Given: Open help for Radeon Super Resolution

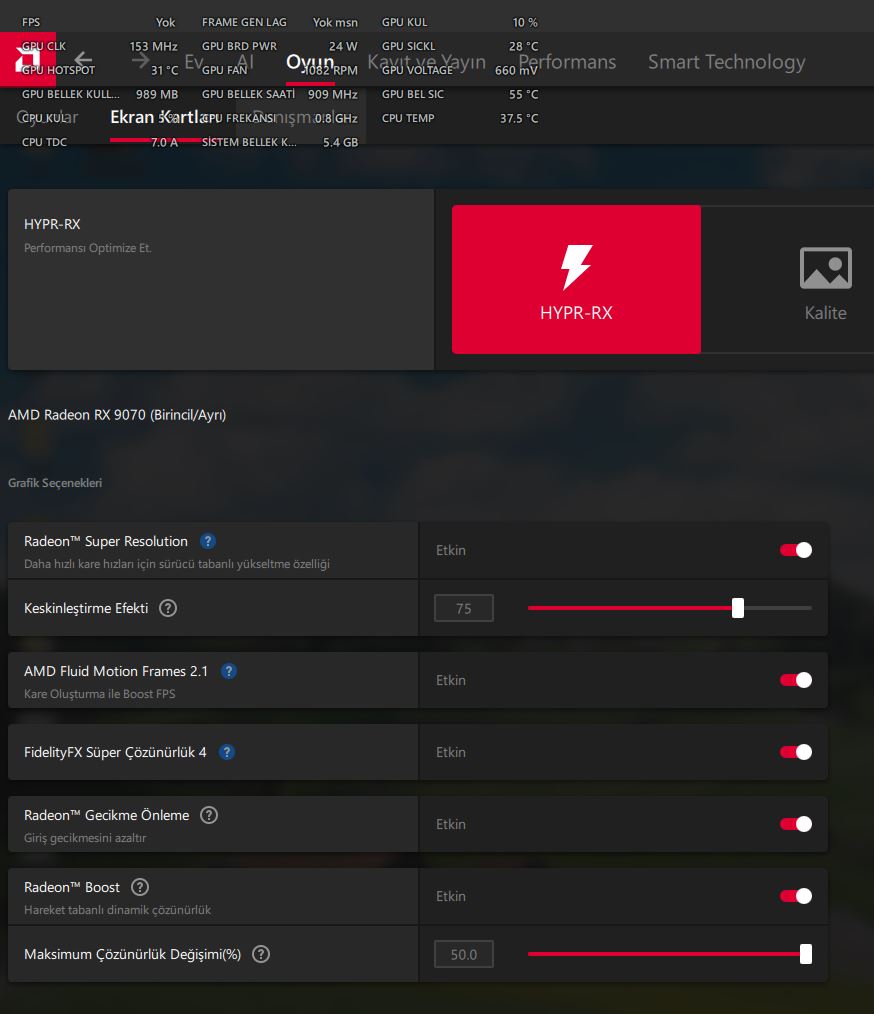Looking at the screenshot, I should point(208,541).
